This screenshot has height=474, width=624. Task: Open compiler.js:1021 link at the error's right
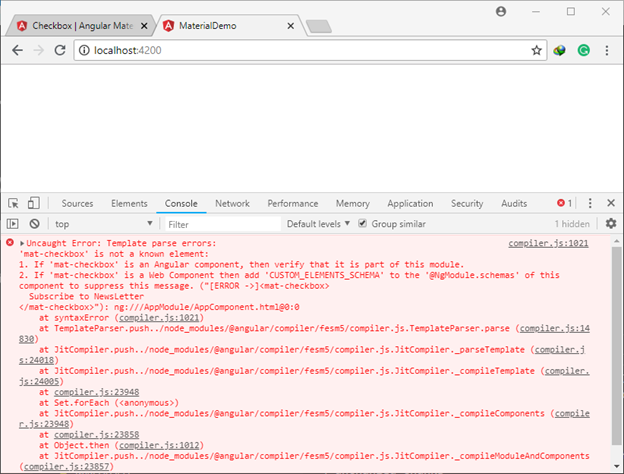tap(548, 243)
